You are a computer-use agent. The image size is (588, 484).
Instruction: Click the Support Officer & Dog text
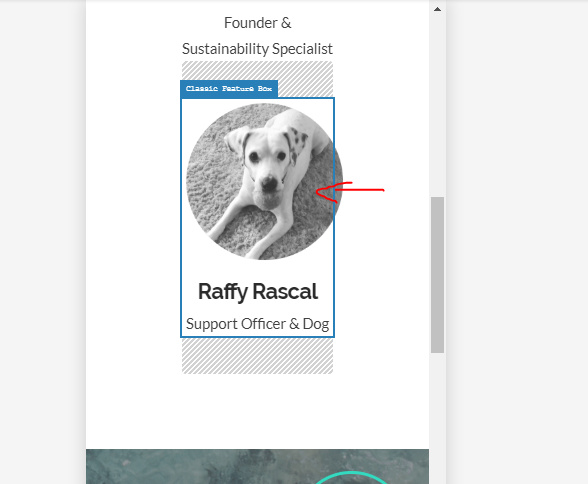click(x=258, y=324)
